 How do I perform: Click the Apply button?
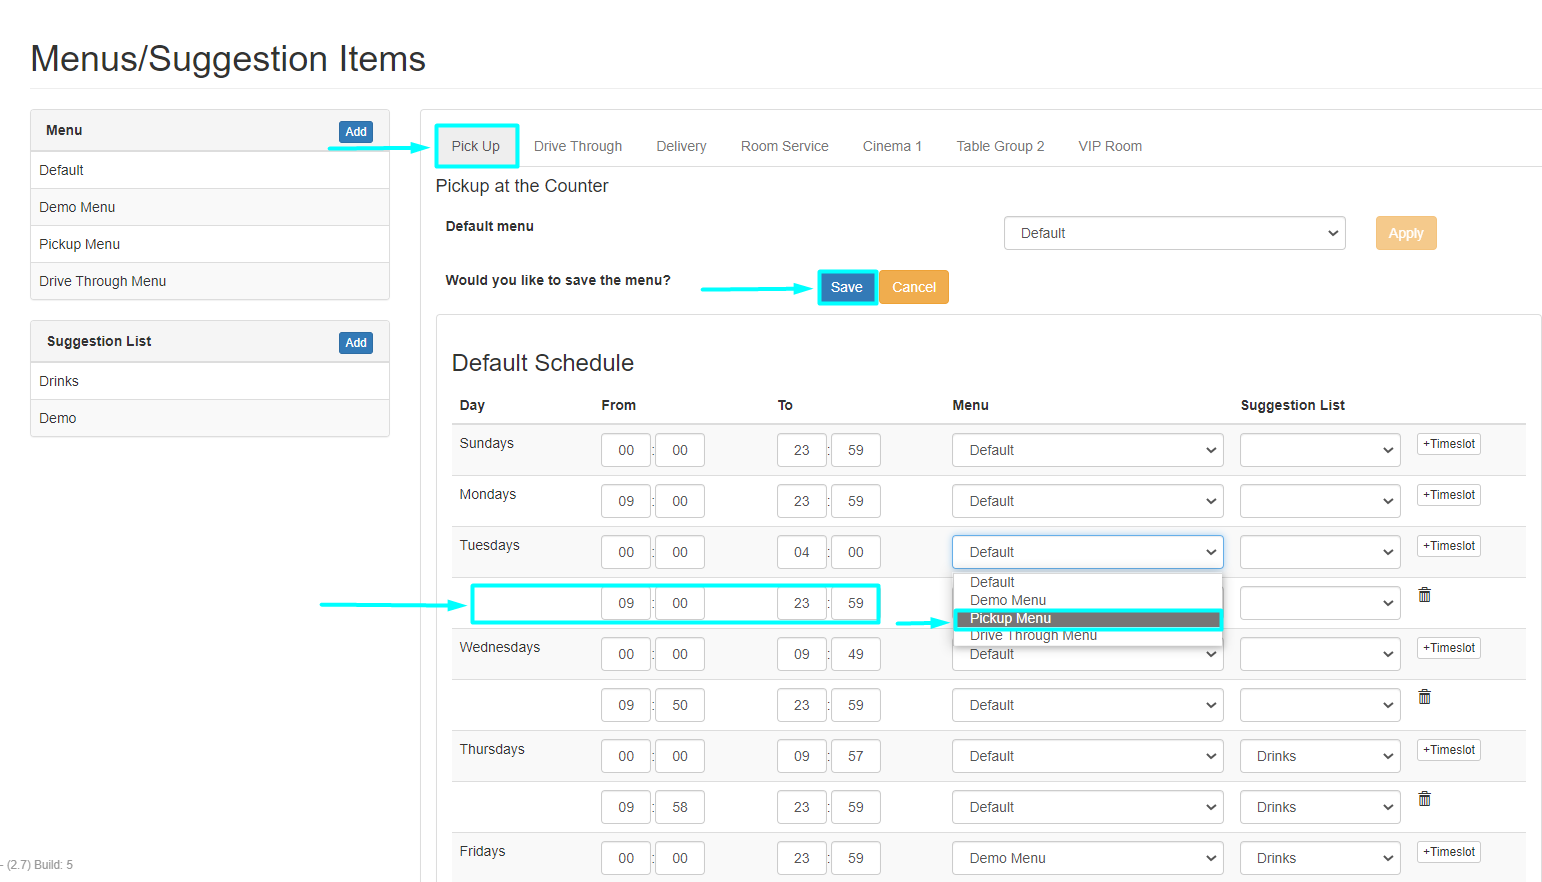(x=1406, y=233)
